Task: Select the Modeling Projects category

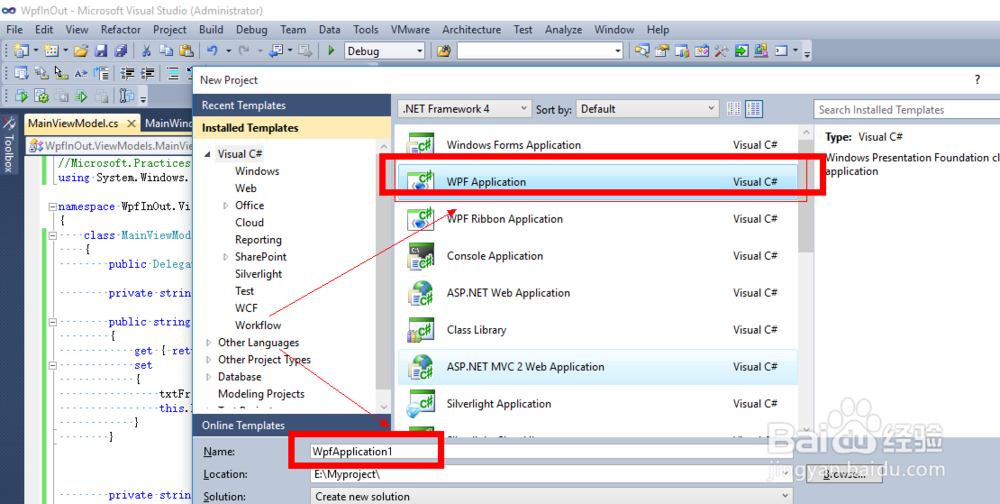Action: (x=261, y=394)
